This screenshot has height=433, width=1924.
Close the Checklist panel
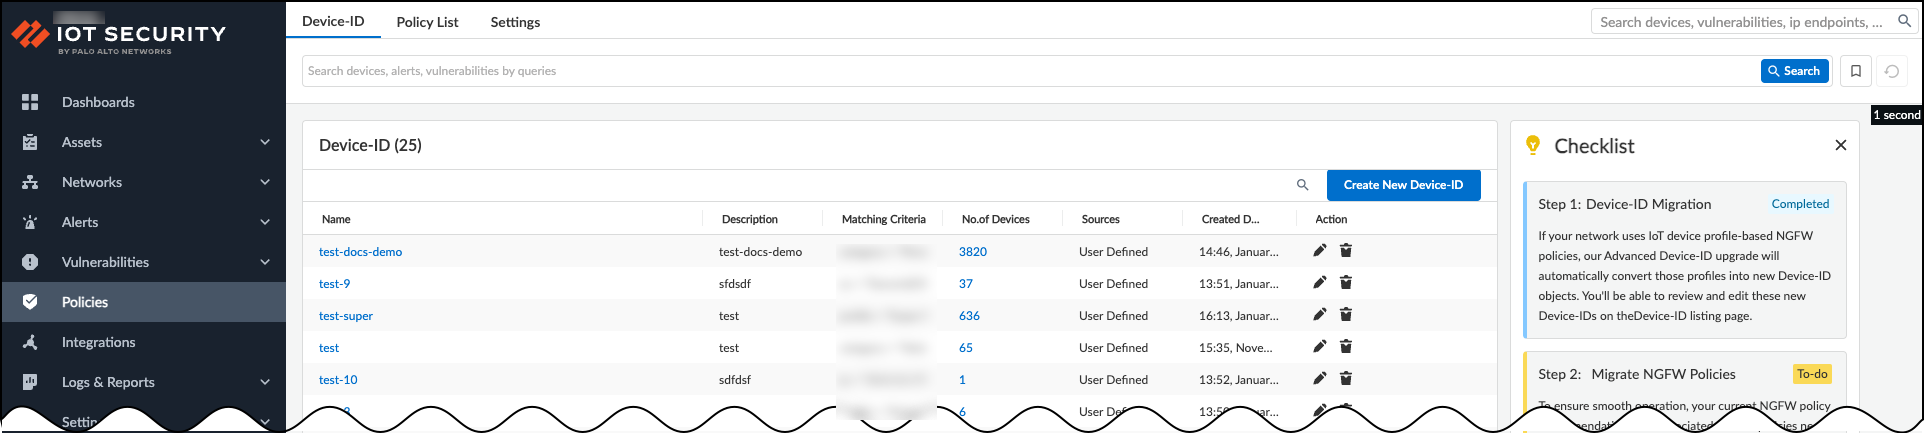[1841, 146]
